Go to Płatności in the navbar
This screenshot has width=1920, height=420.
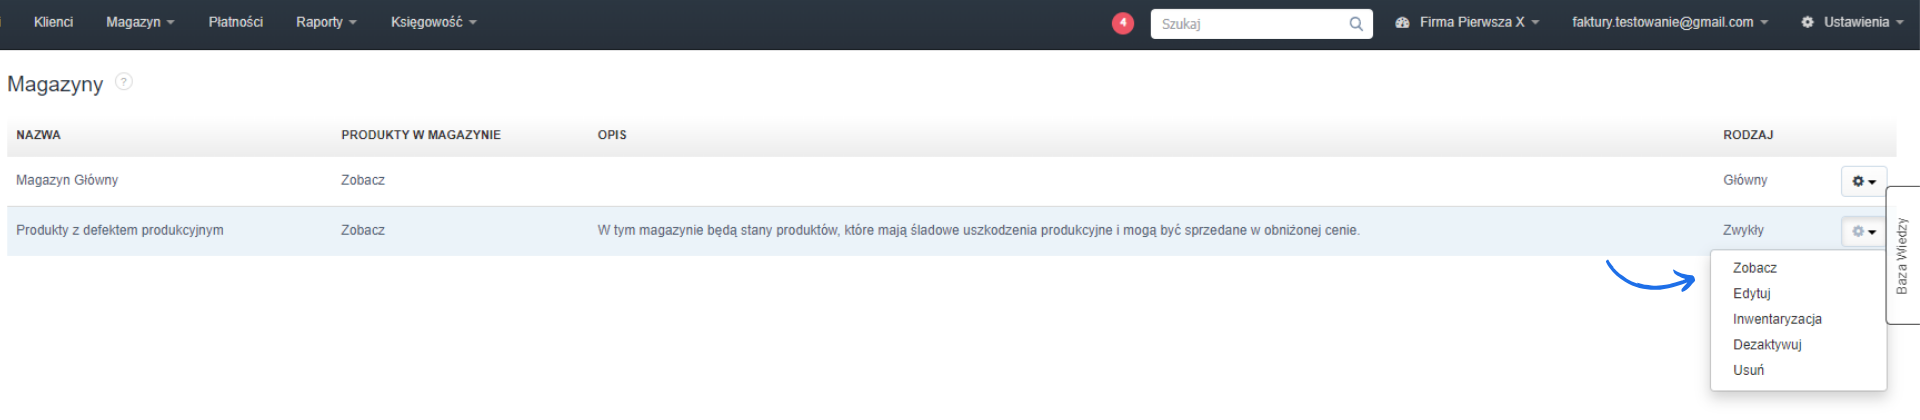tap(235, 22)
